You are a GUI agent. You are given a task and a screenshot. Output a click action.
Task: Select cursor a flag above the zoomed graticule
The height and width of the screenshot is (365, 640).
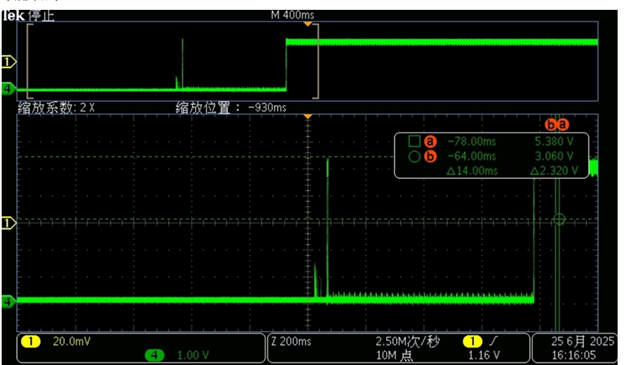pyautogui.click(x=563, y=125)
